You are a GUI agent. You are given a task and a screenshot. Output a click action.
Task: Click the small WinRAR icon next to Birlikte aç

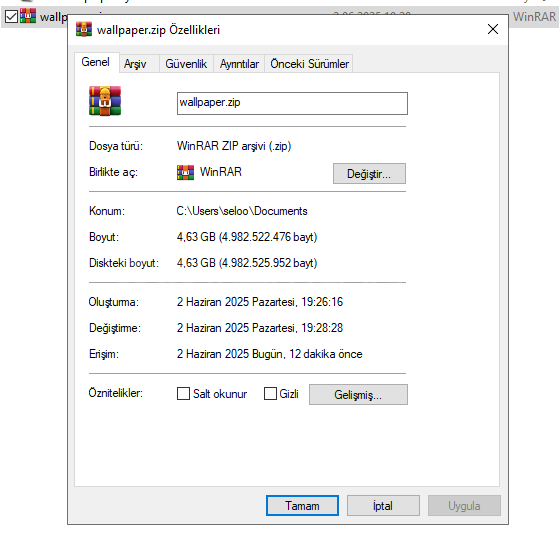tap(185, 172)
